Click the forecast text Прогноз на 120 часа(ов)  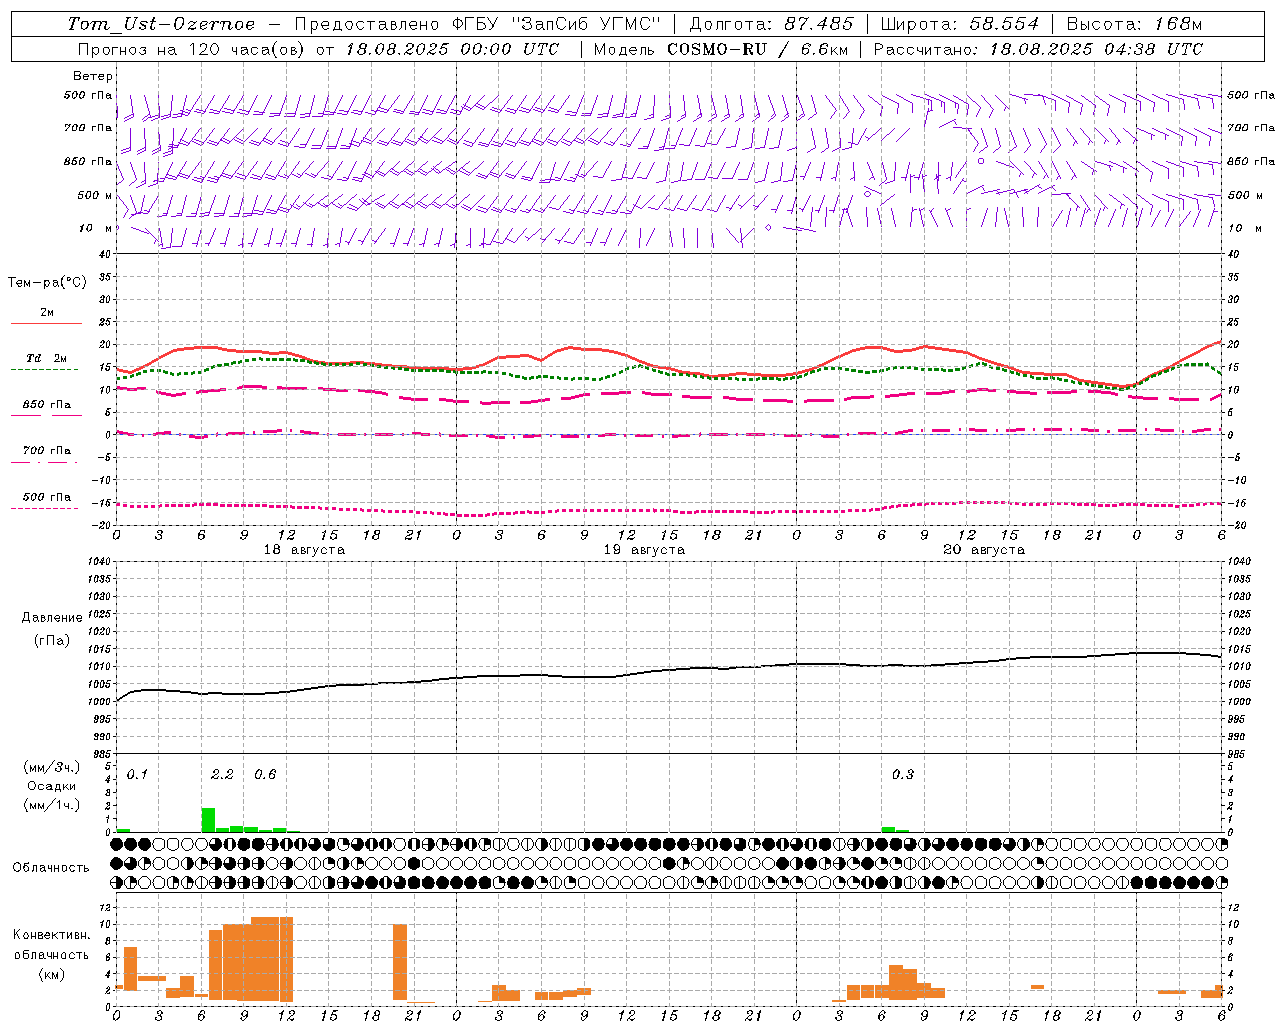[190, 49]
